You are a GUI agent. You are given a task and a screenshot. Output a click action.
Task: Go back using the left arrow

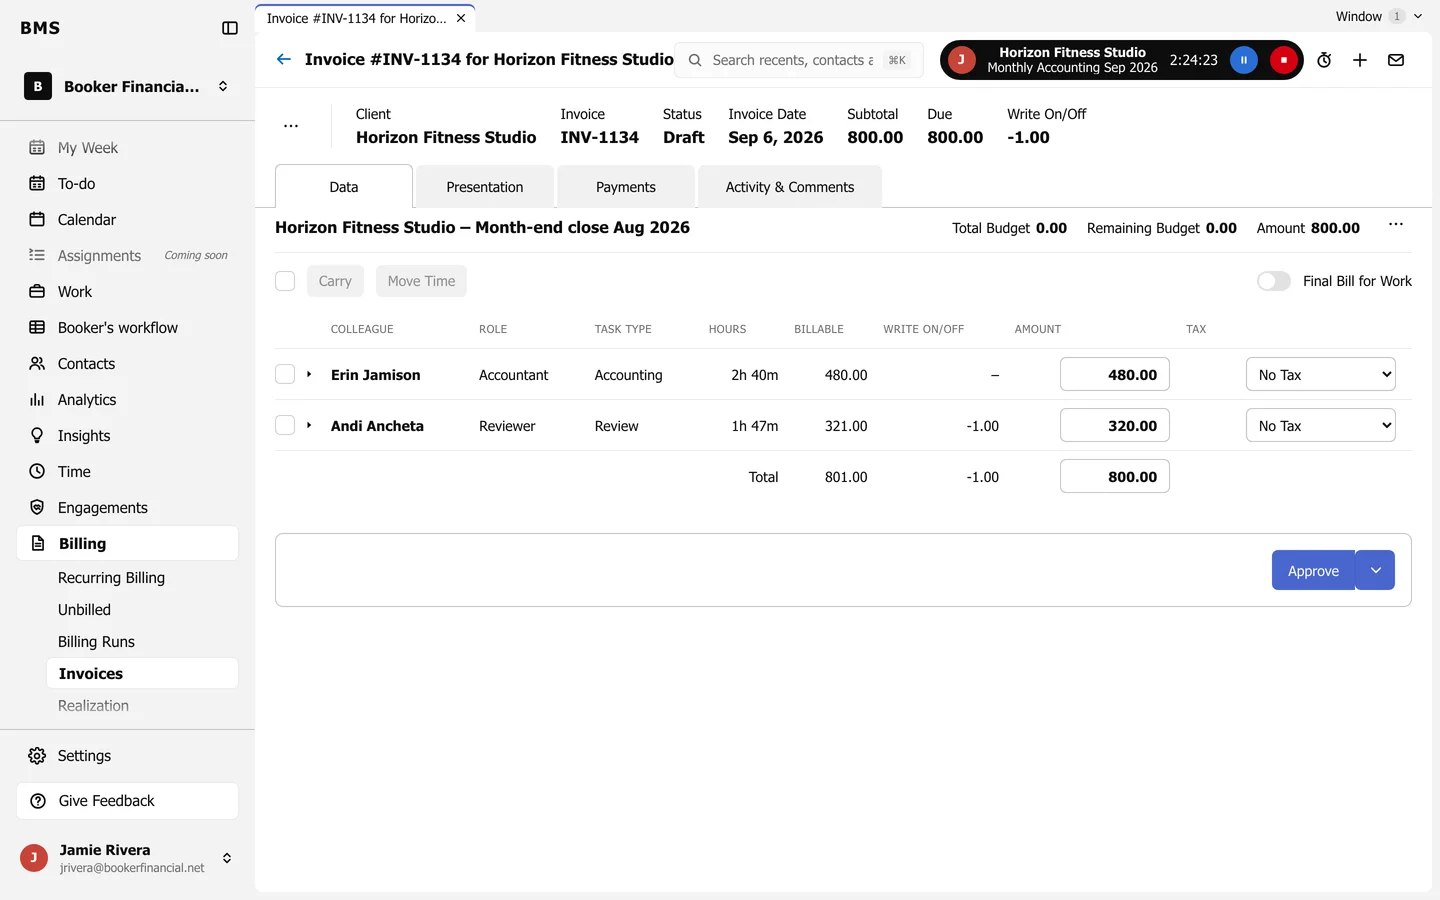[284, 59]
